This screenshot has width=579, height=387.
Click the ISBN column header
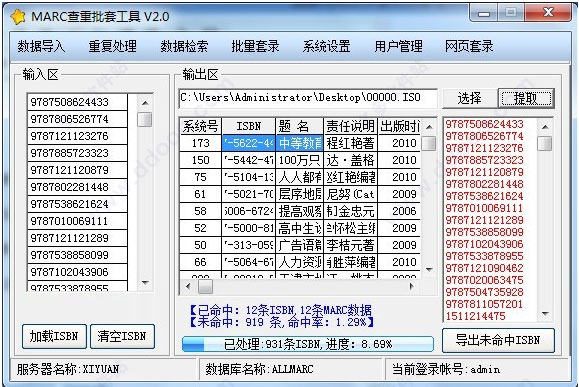click(249, 126)
